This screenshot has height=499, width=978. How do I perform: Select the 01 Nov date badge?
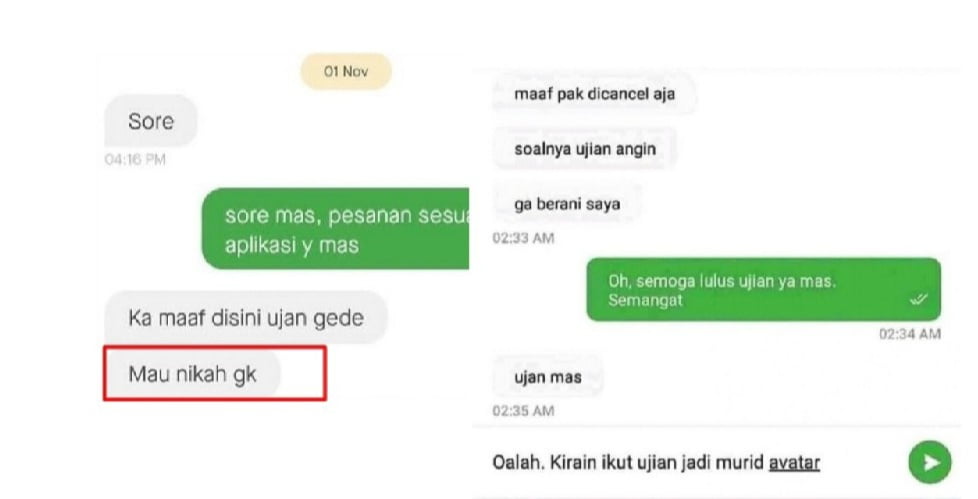346,71
